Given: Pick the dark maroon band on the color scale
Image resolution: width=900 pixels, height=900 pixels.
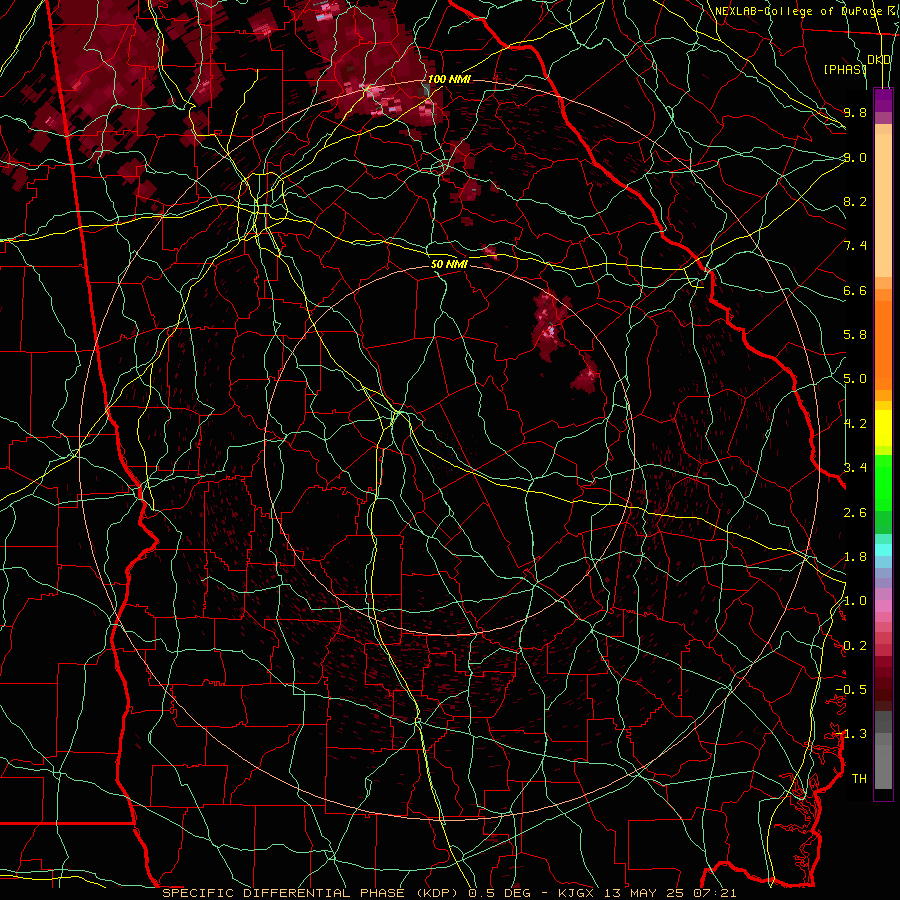Looking at the screenshot, I should pos(883,683).
